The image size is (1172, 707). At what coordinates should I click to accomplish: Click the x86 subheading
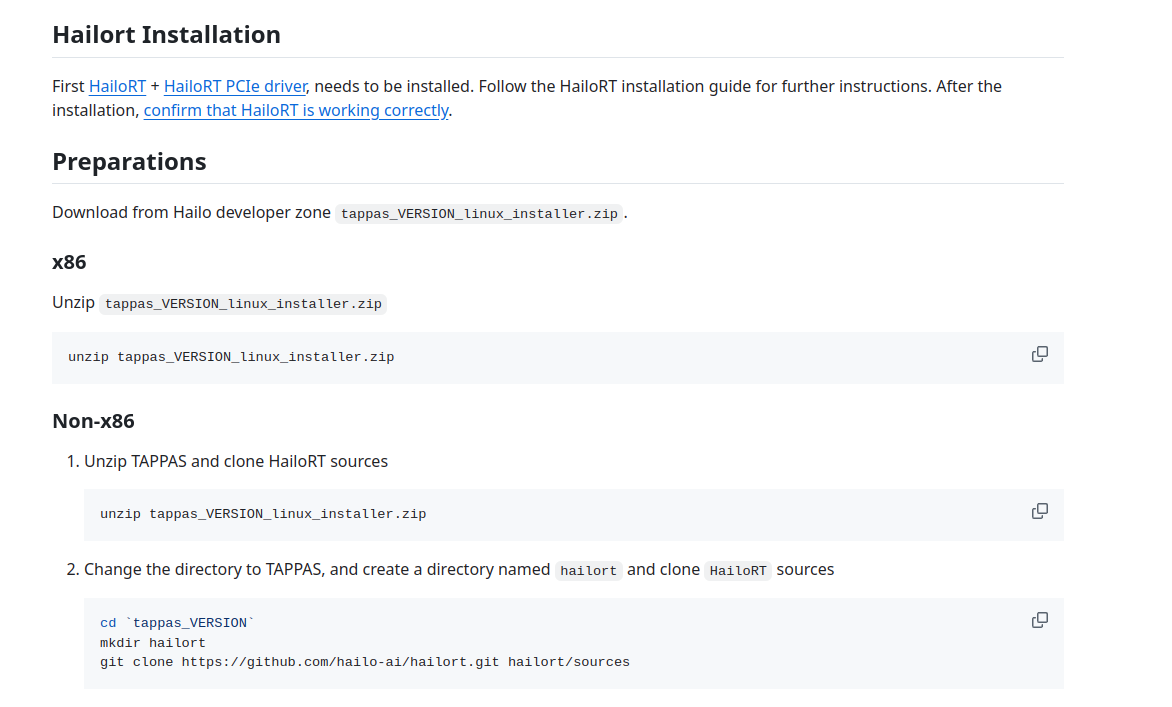click(69, 263)
